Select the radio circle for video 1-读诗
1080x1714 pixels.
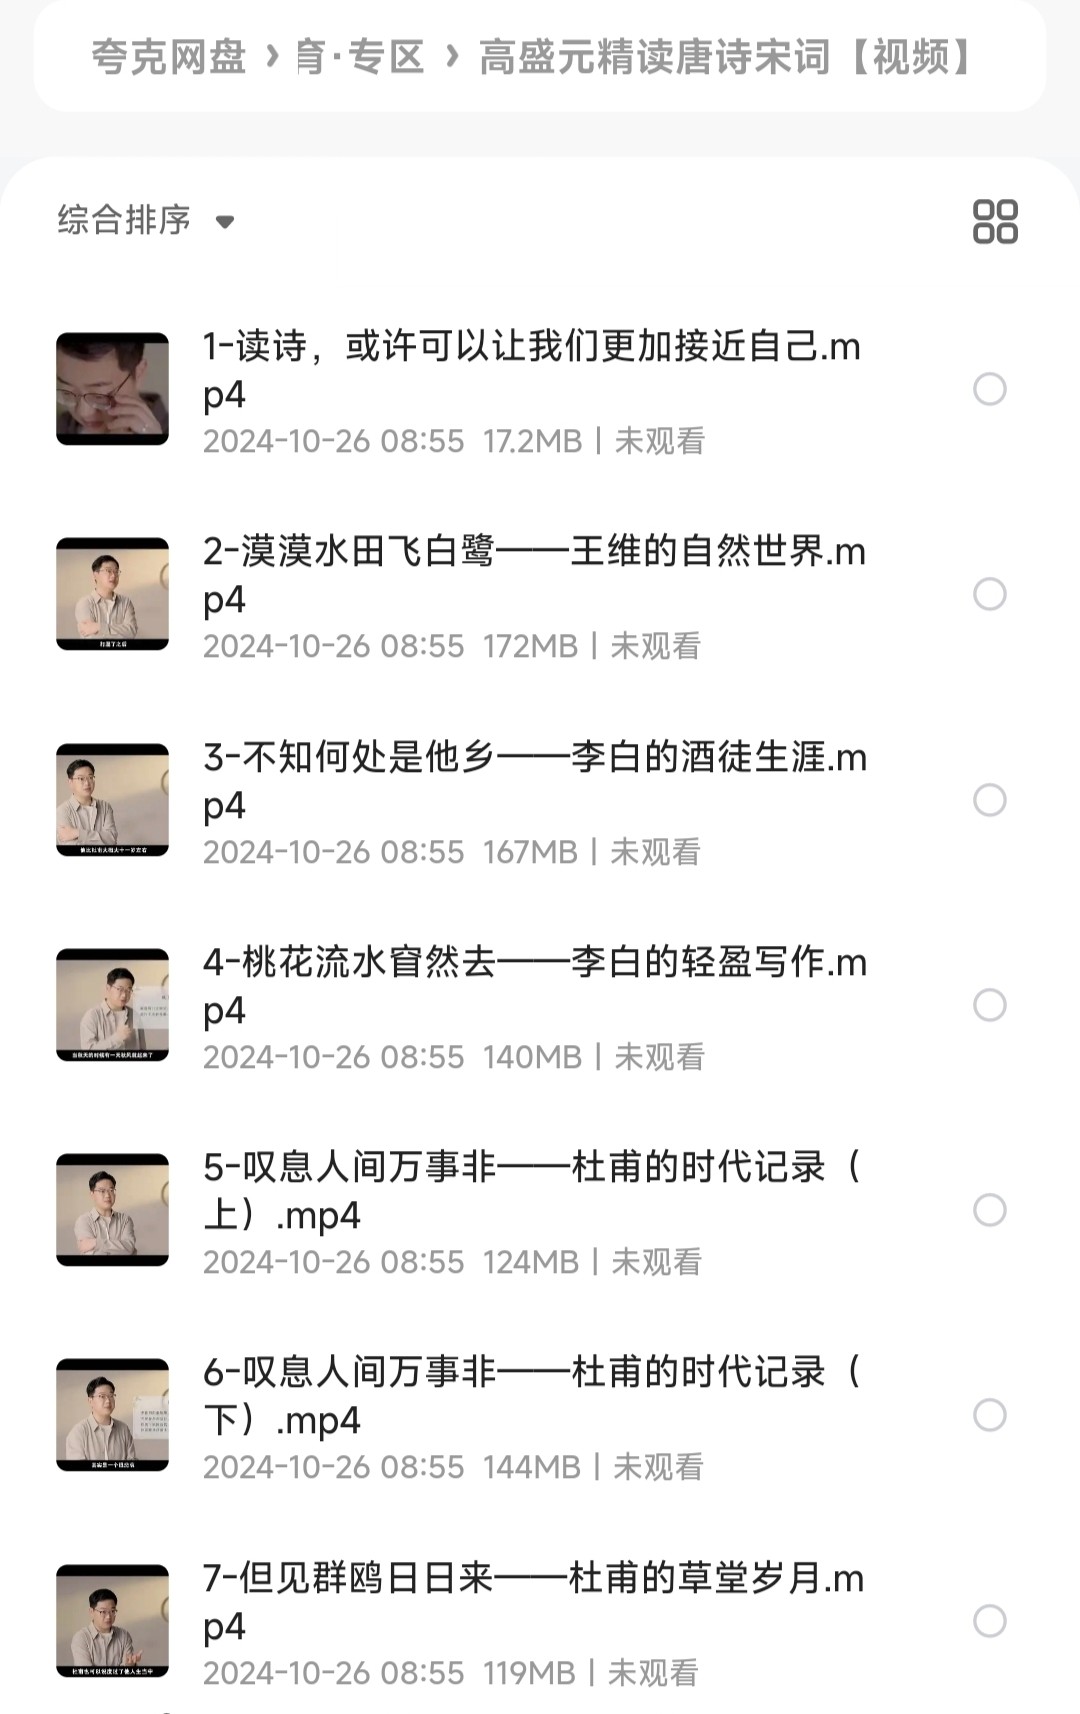(x=990, y=389)
